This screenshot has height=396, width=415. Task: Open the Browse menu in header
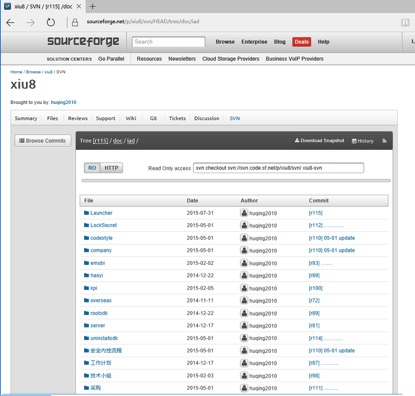(x=225, y=42)
